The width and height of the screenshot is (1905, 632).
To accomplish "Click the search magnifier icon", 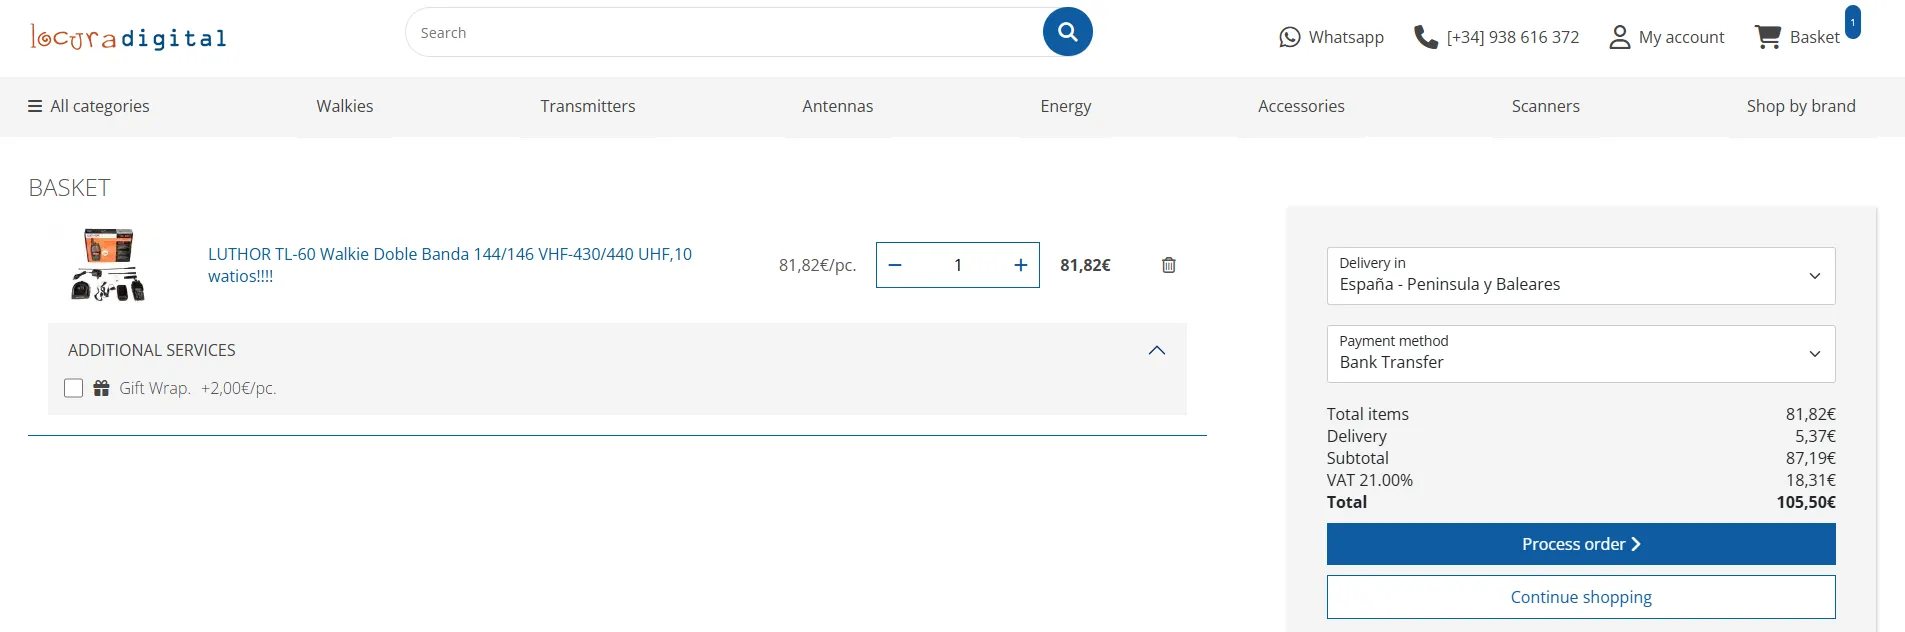I will click(1066, 31).
